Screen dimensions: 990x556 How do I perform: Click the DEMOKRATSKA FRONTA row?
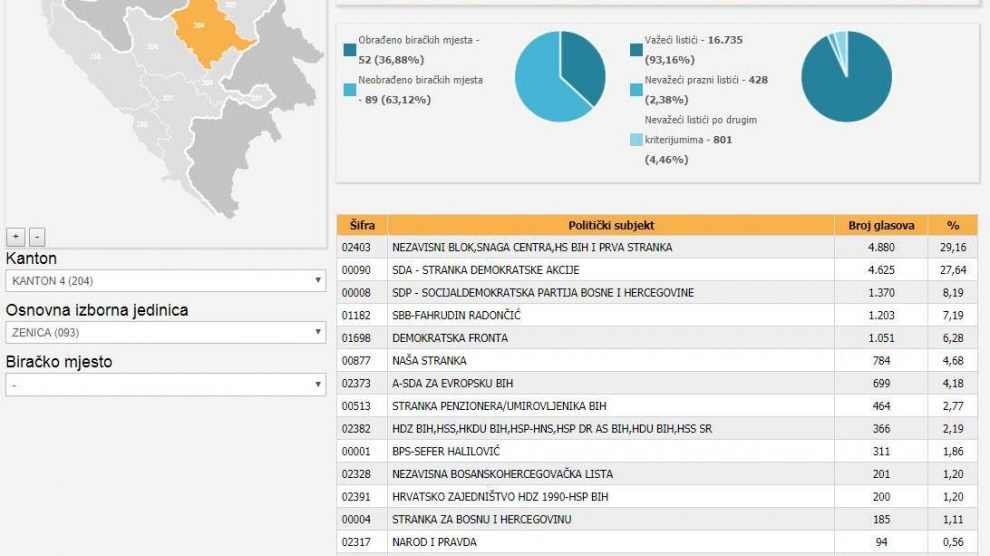611,338
